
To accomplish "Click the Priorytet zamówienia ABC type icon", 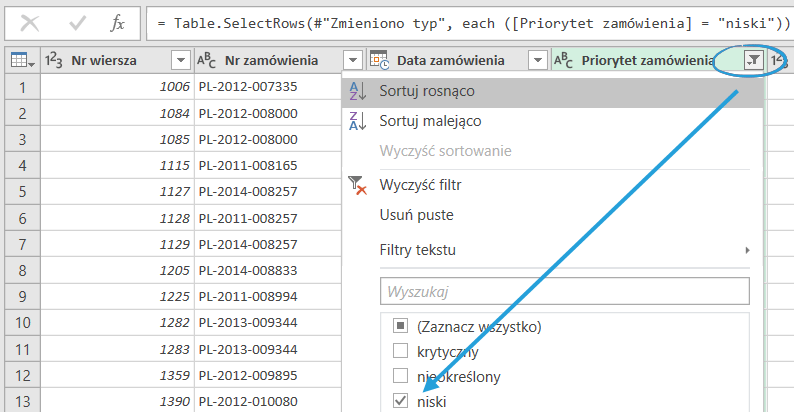I will click(565, 61).
